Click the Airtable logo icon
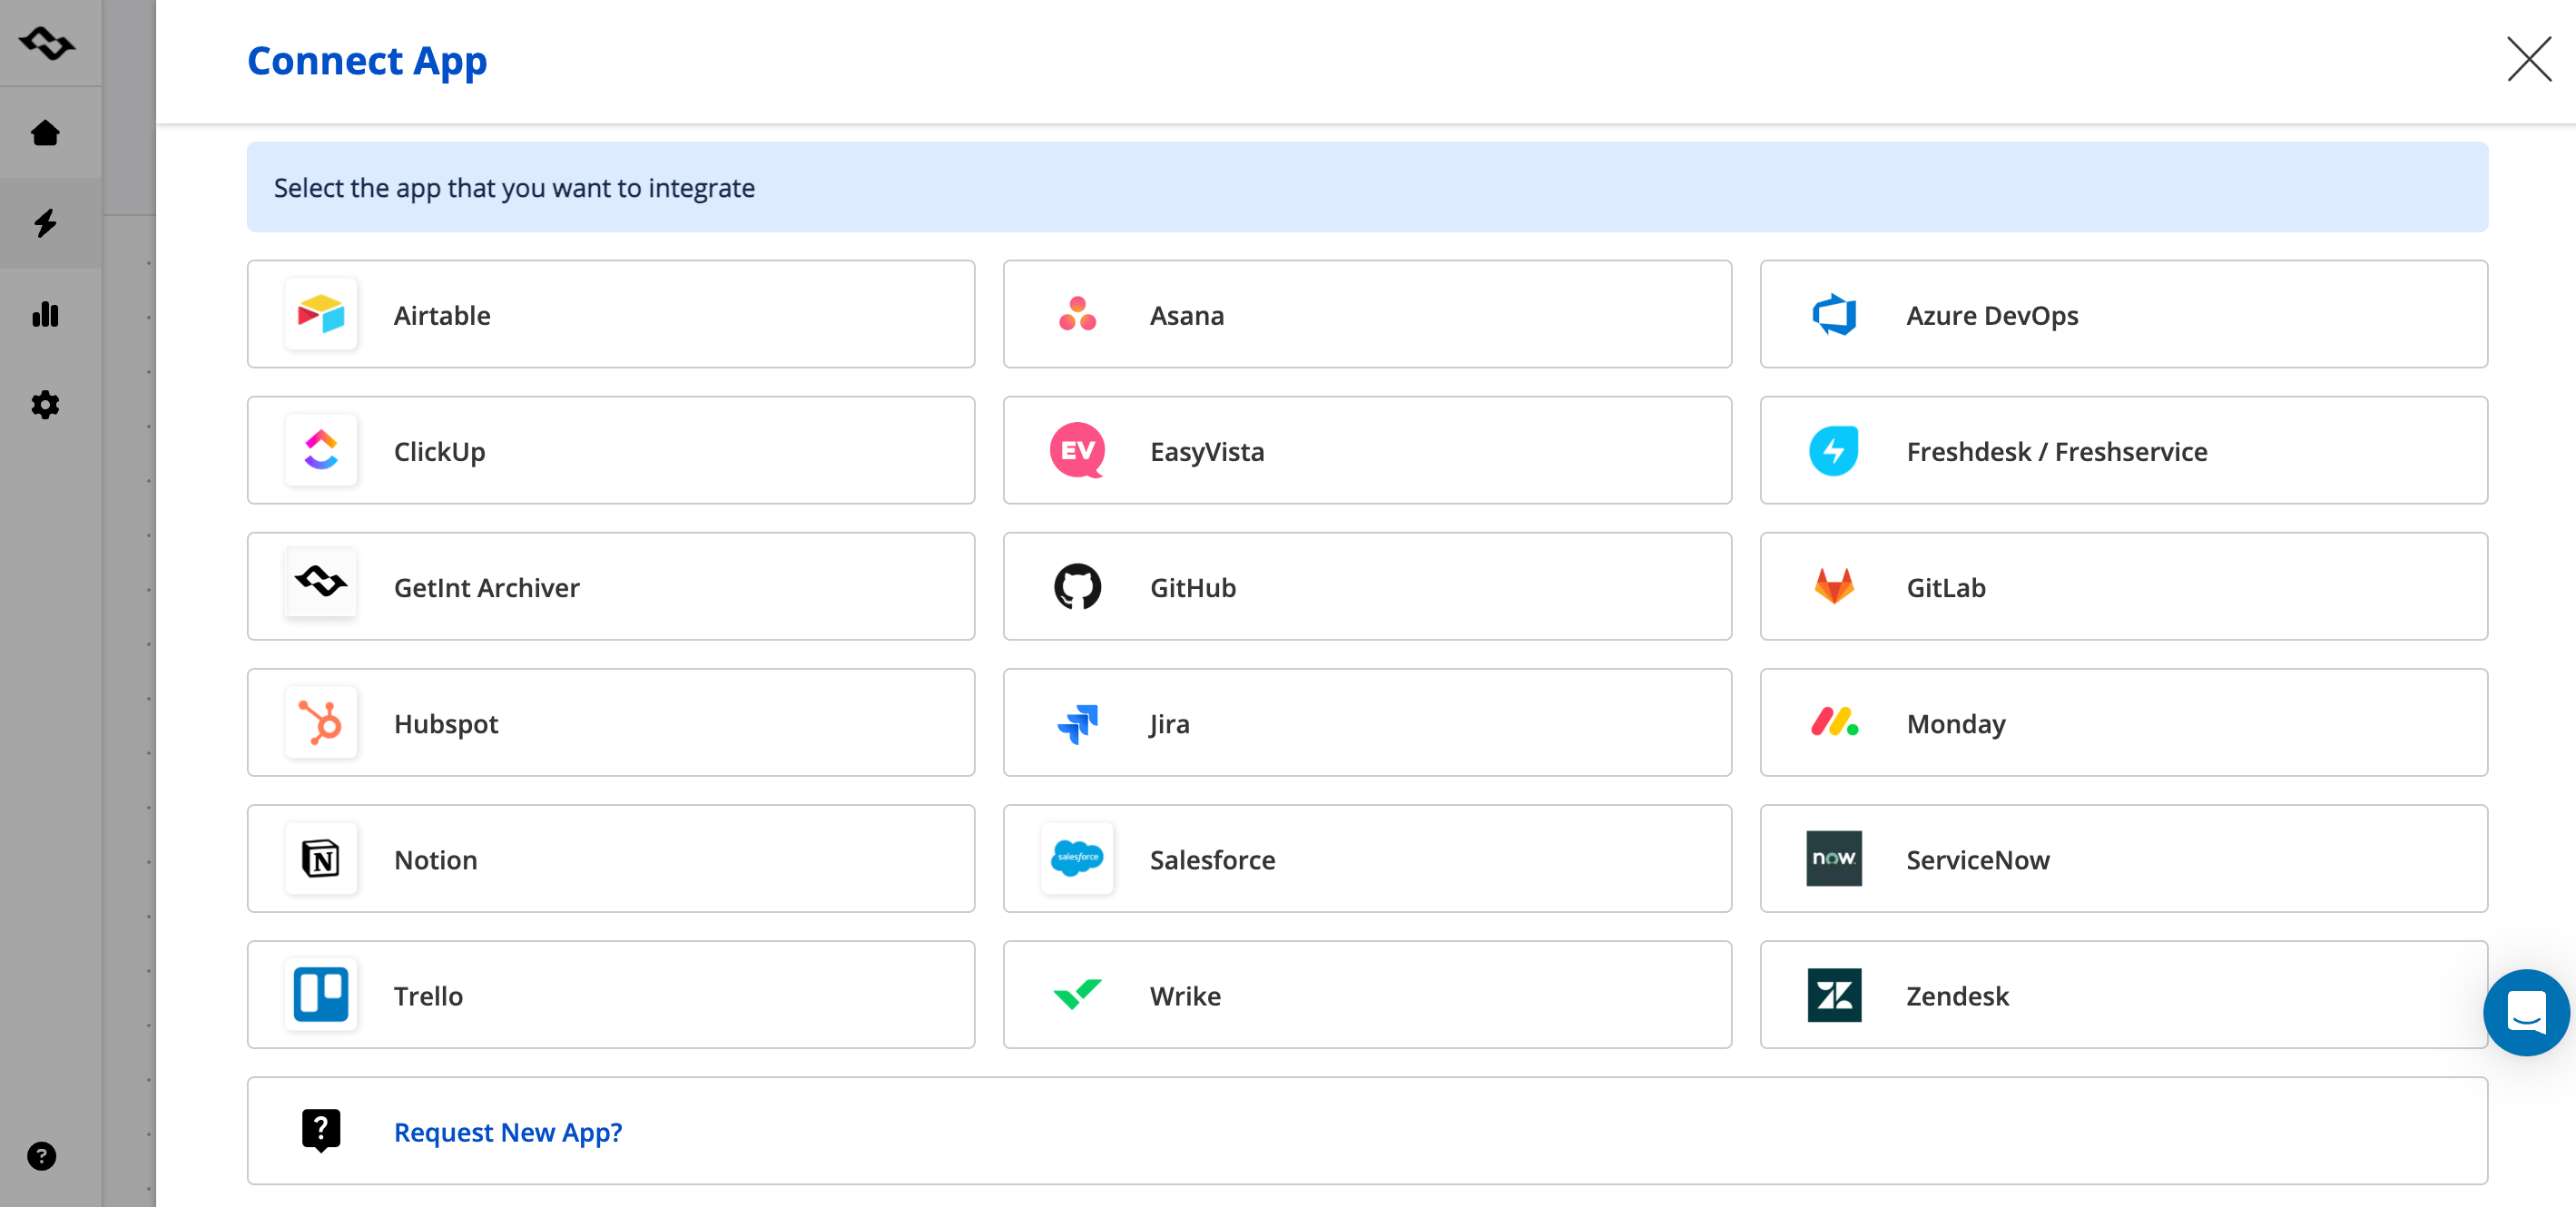 (321, 314)
